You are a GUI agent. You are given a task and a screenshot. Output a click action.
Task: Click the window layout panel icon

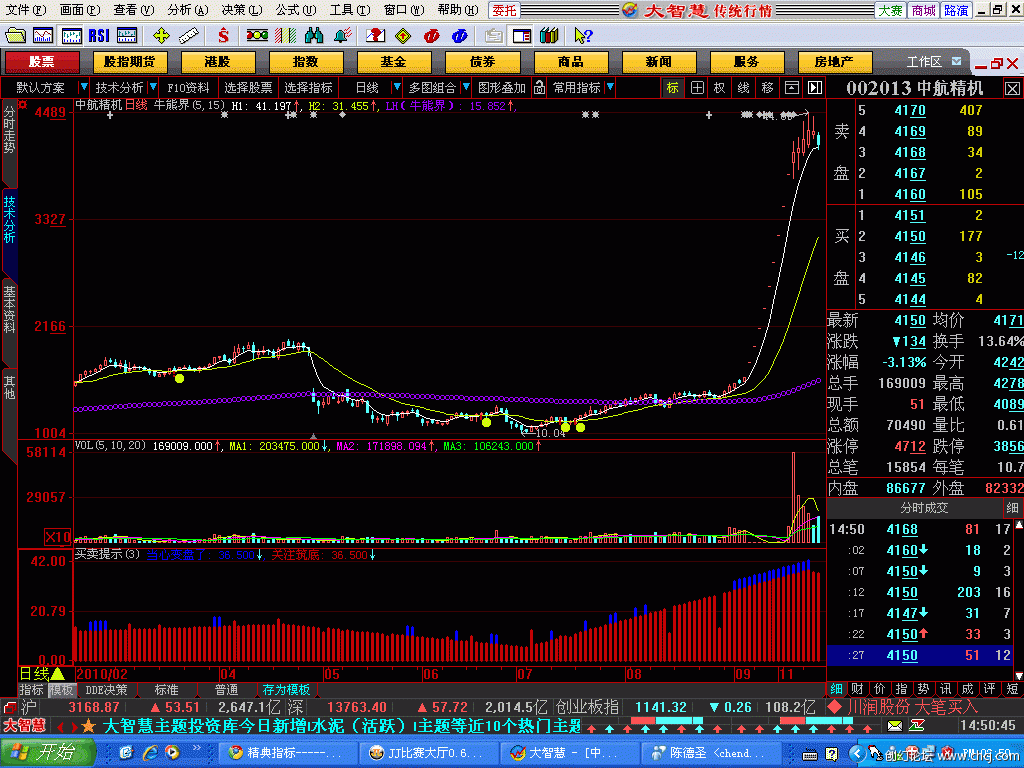tap(521, 35)
